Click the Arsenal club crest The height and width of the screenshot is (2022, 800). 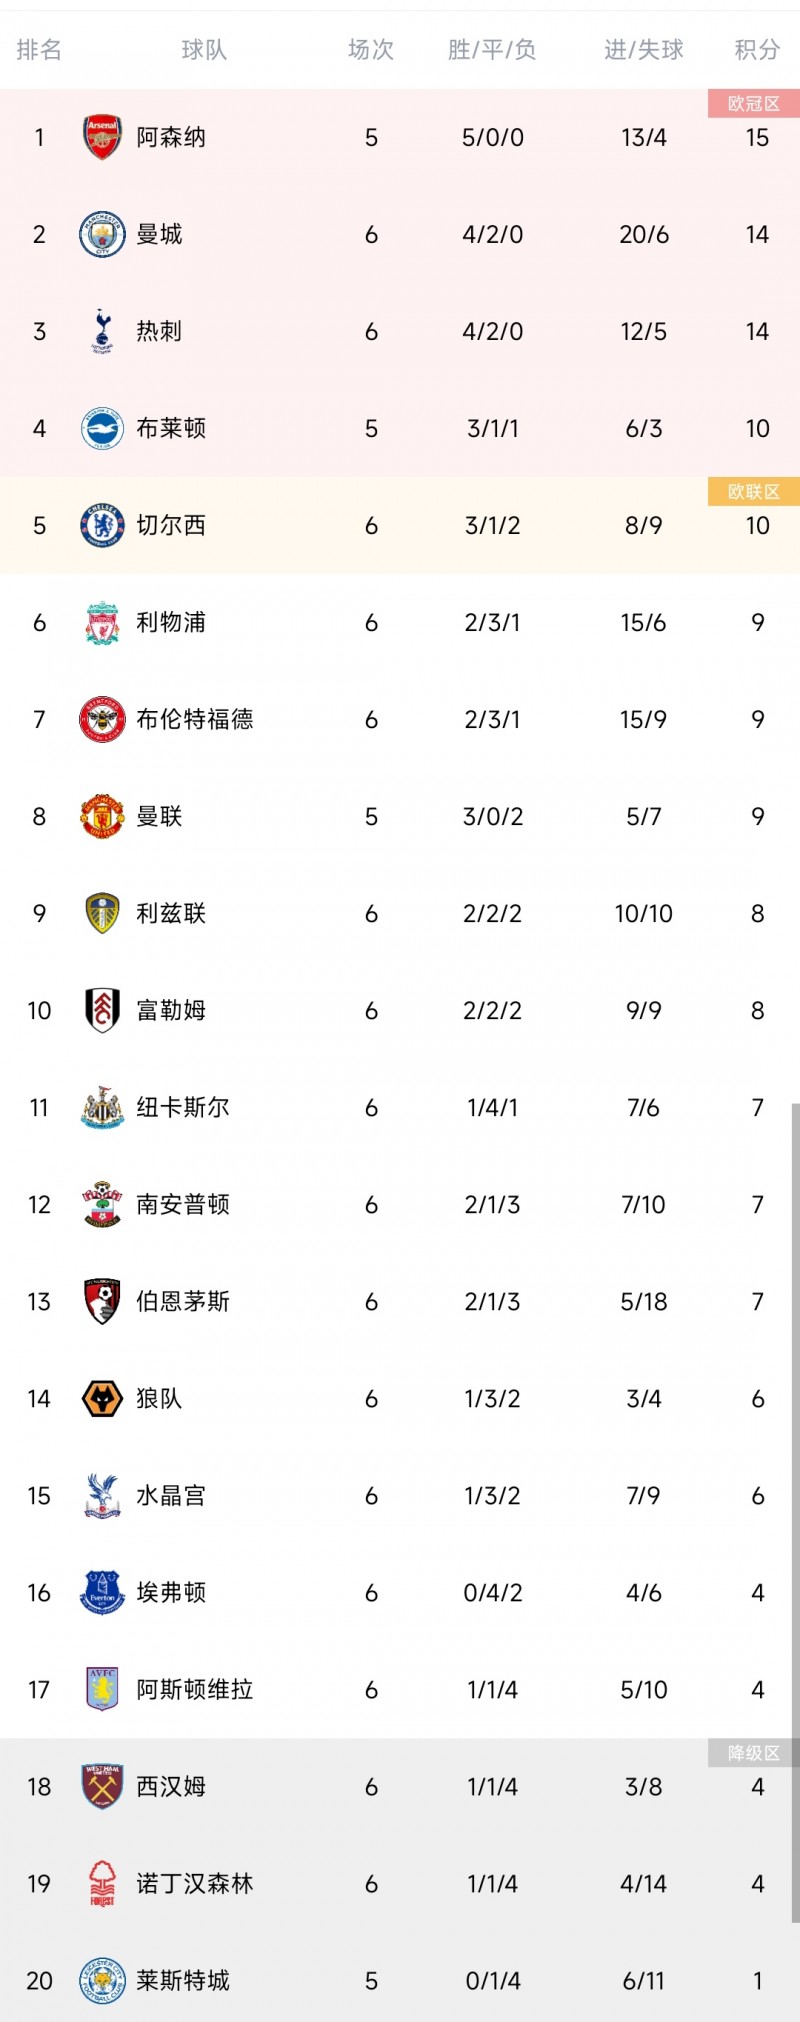[x=102, y=137]
